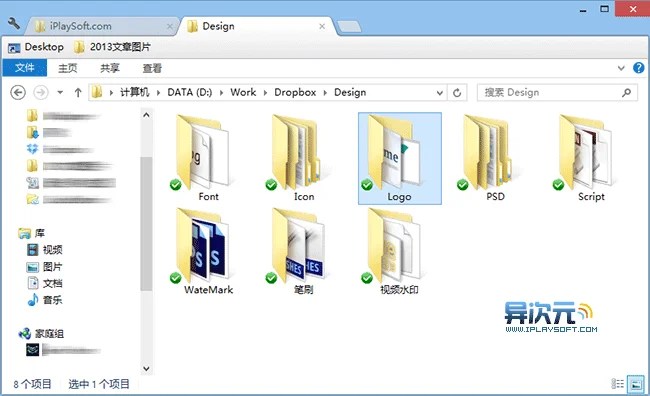The width and height of the screenshot is (650, 396).
Task: Select the Design tab
Action: pos(255,26)
